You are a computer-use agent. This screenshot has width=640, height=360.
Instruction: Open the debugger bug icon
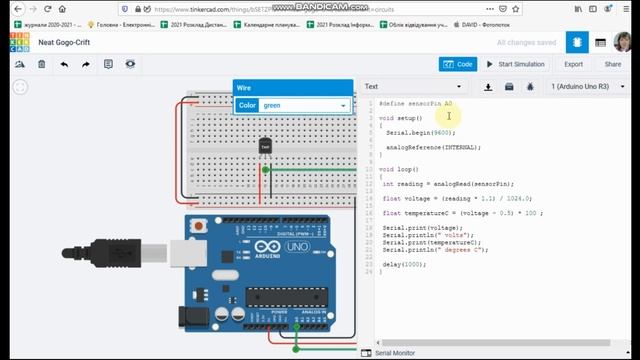click(x=530, y=87)
